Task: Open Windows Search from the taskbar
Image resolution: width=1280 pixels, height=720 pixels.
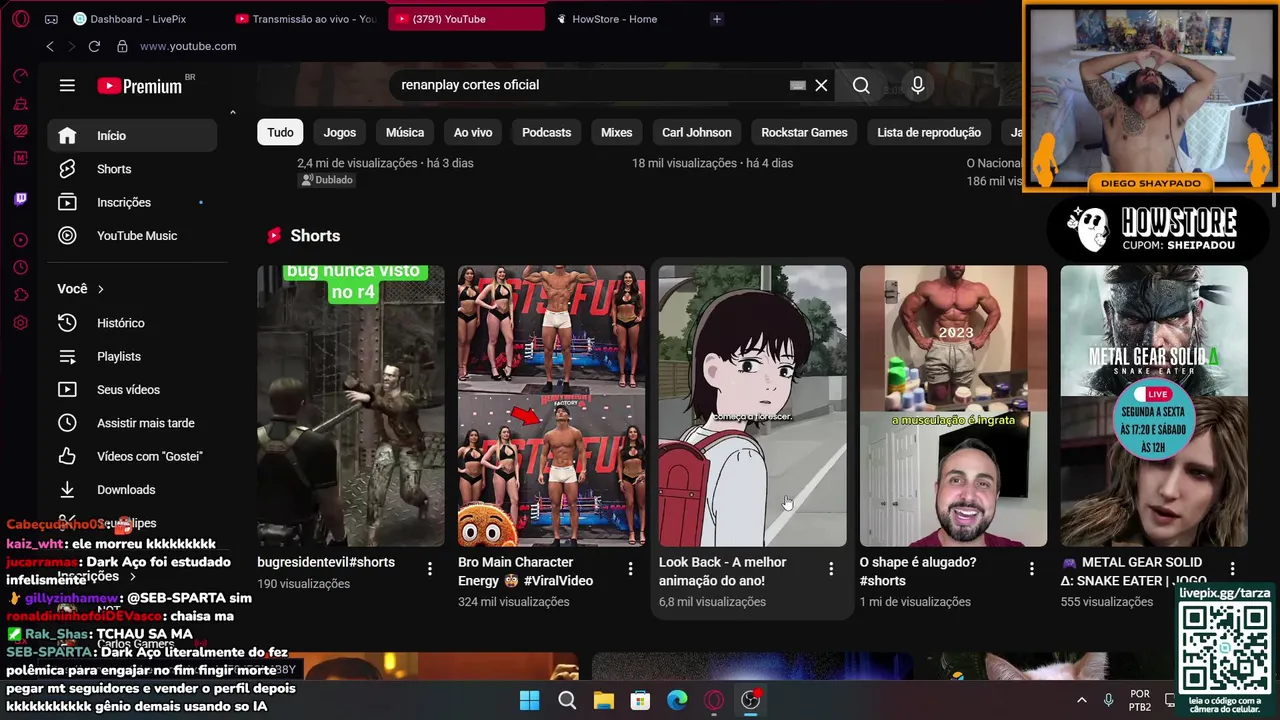Action: tap(567, 700)
